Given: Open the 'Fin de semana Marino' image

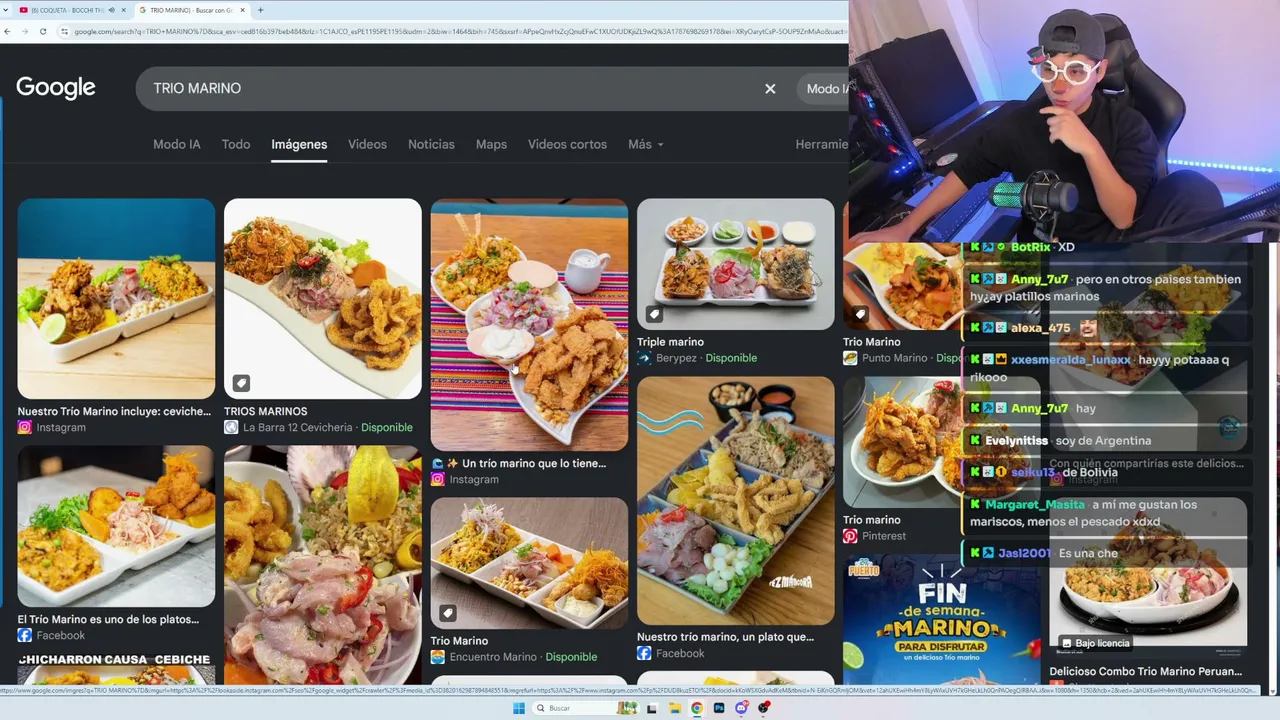Looking at the screenshot, I should 941,620.
